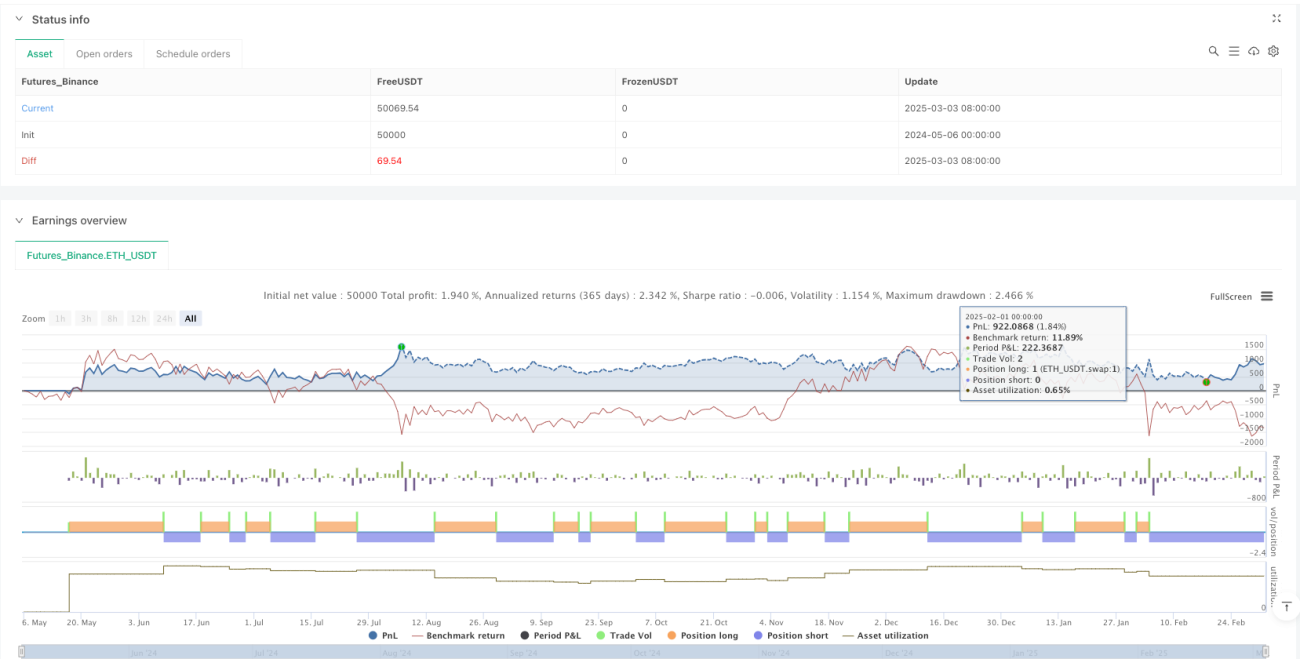The image size is (1300, 659).
Task: Select the Futures_Binance.ETH_USDT tab
Action: coord(92,256)
